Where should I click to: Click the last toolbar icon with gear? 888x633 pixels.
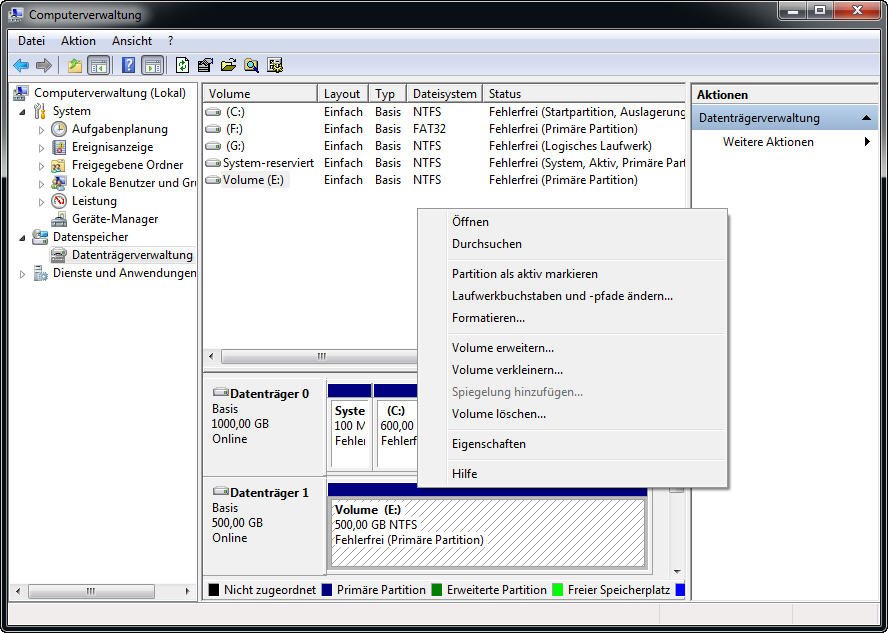click(x=275, y=66)
